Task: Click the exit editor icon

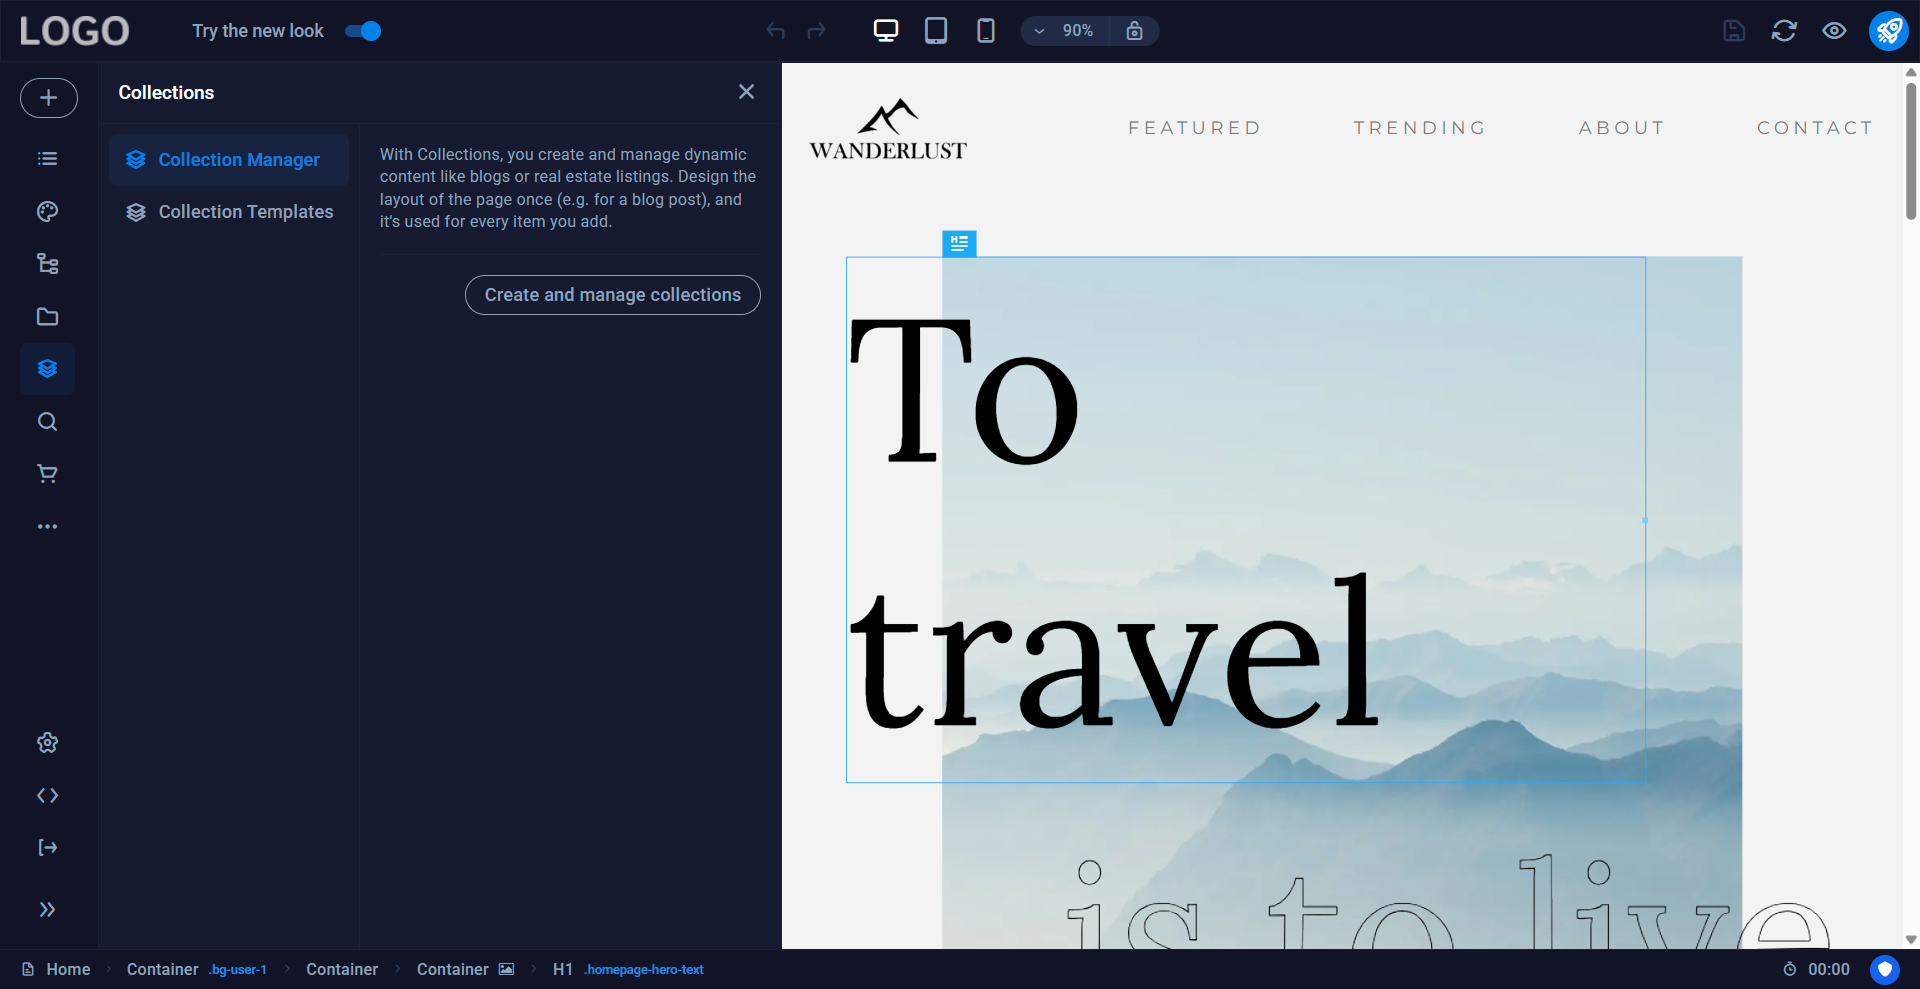Action: coord(47,848)
